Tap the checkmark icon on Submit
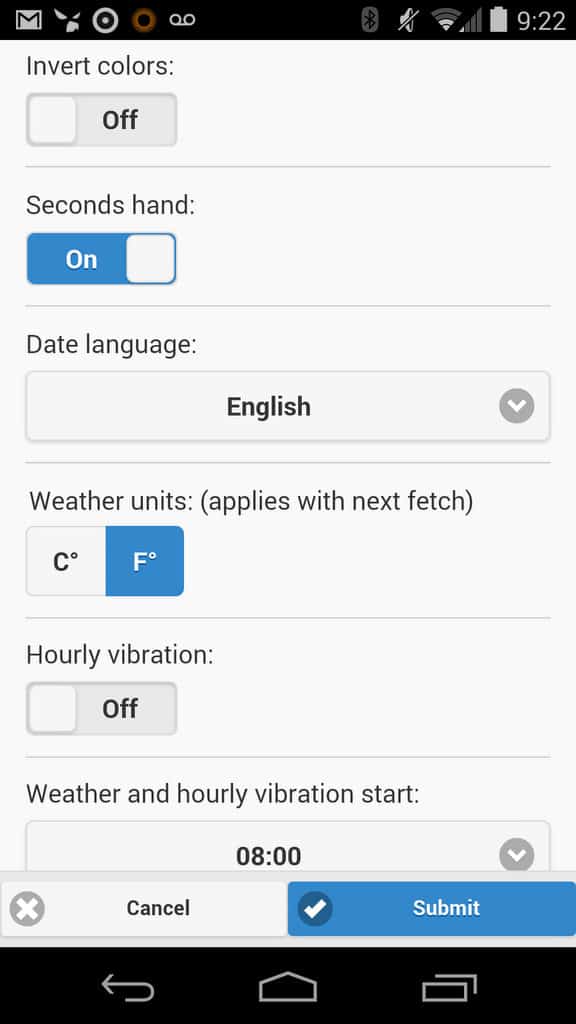 tap(315, 908)
